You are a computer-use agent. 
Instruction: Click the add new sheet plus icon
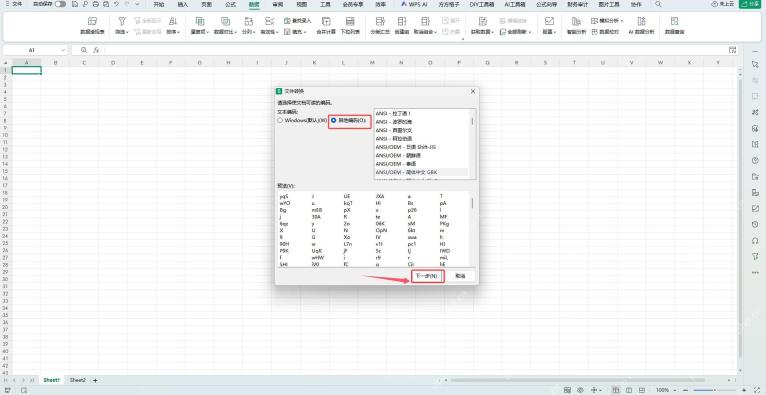click(x=95, y=380)
